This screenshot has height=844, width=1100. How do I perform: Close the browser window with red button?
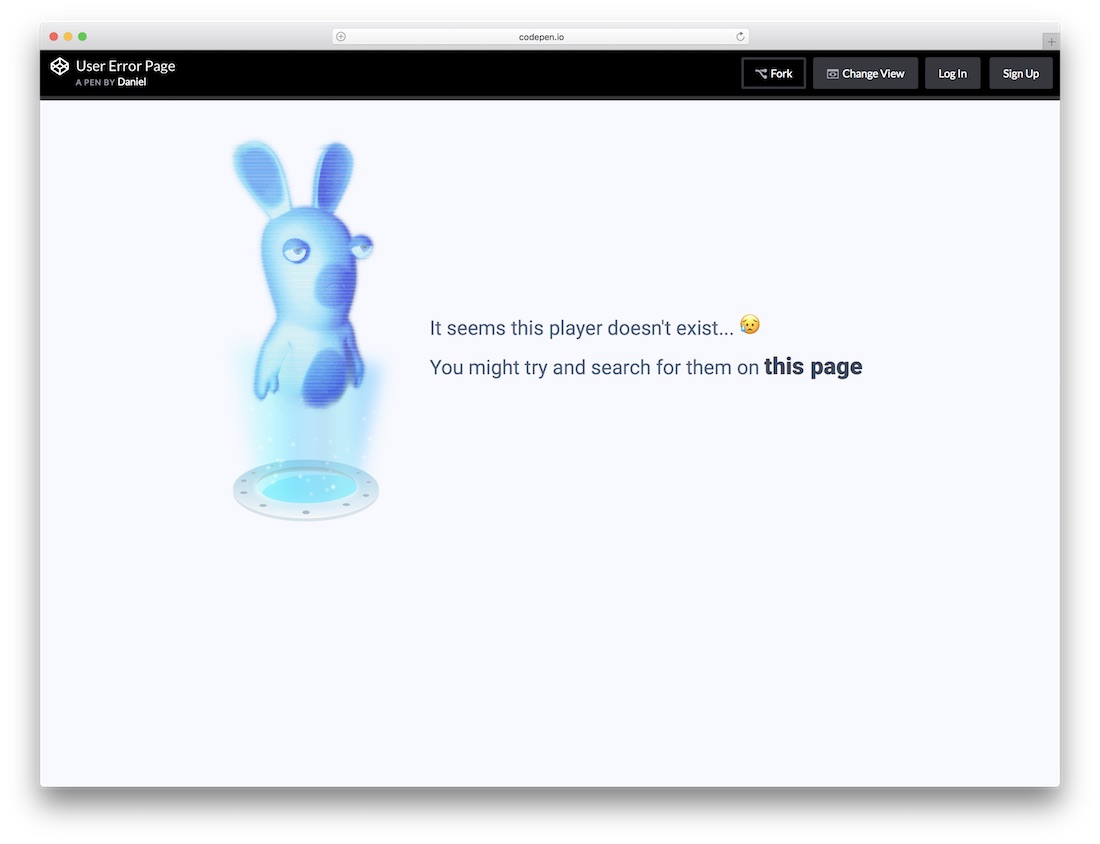click(x=54, y=36)
